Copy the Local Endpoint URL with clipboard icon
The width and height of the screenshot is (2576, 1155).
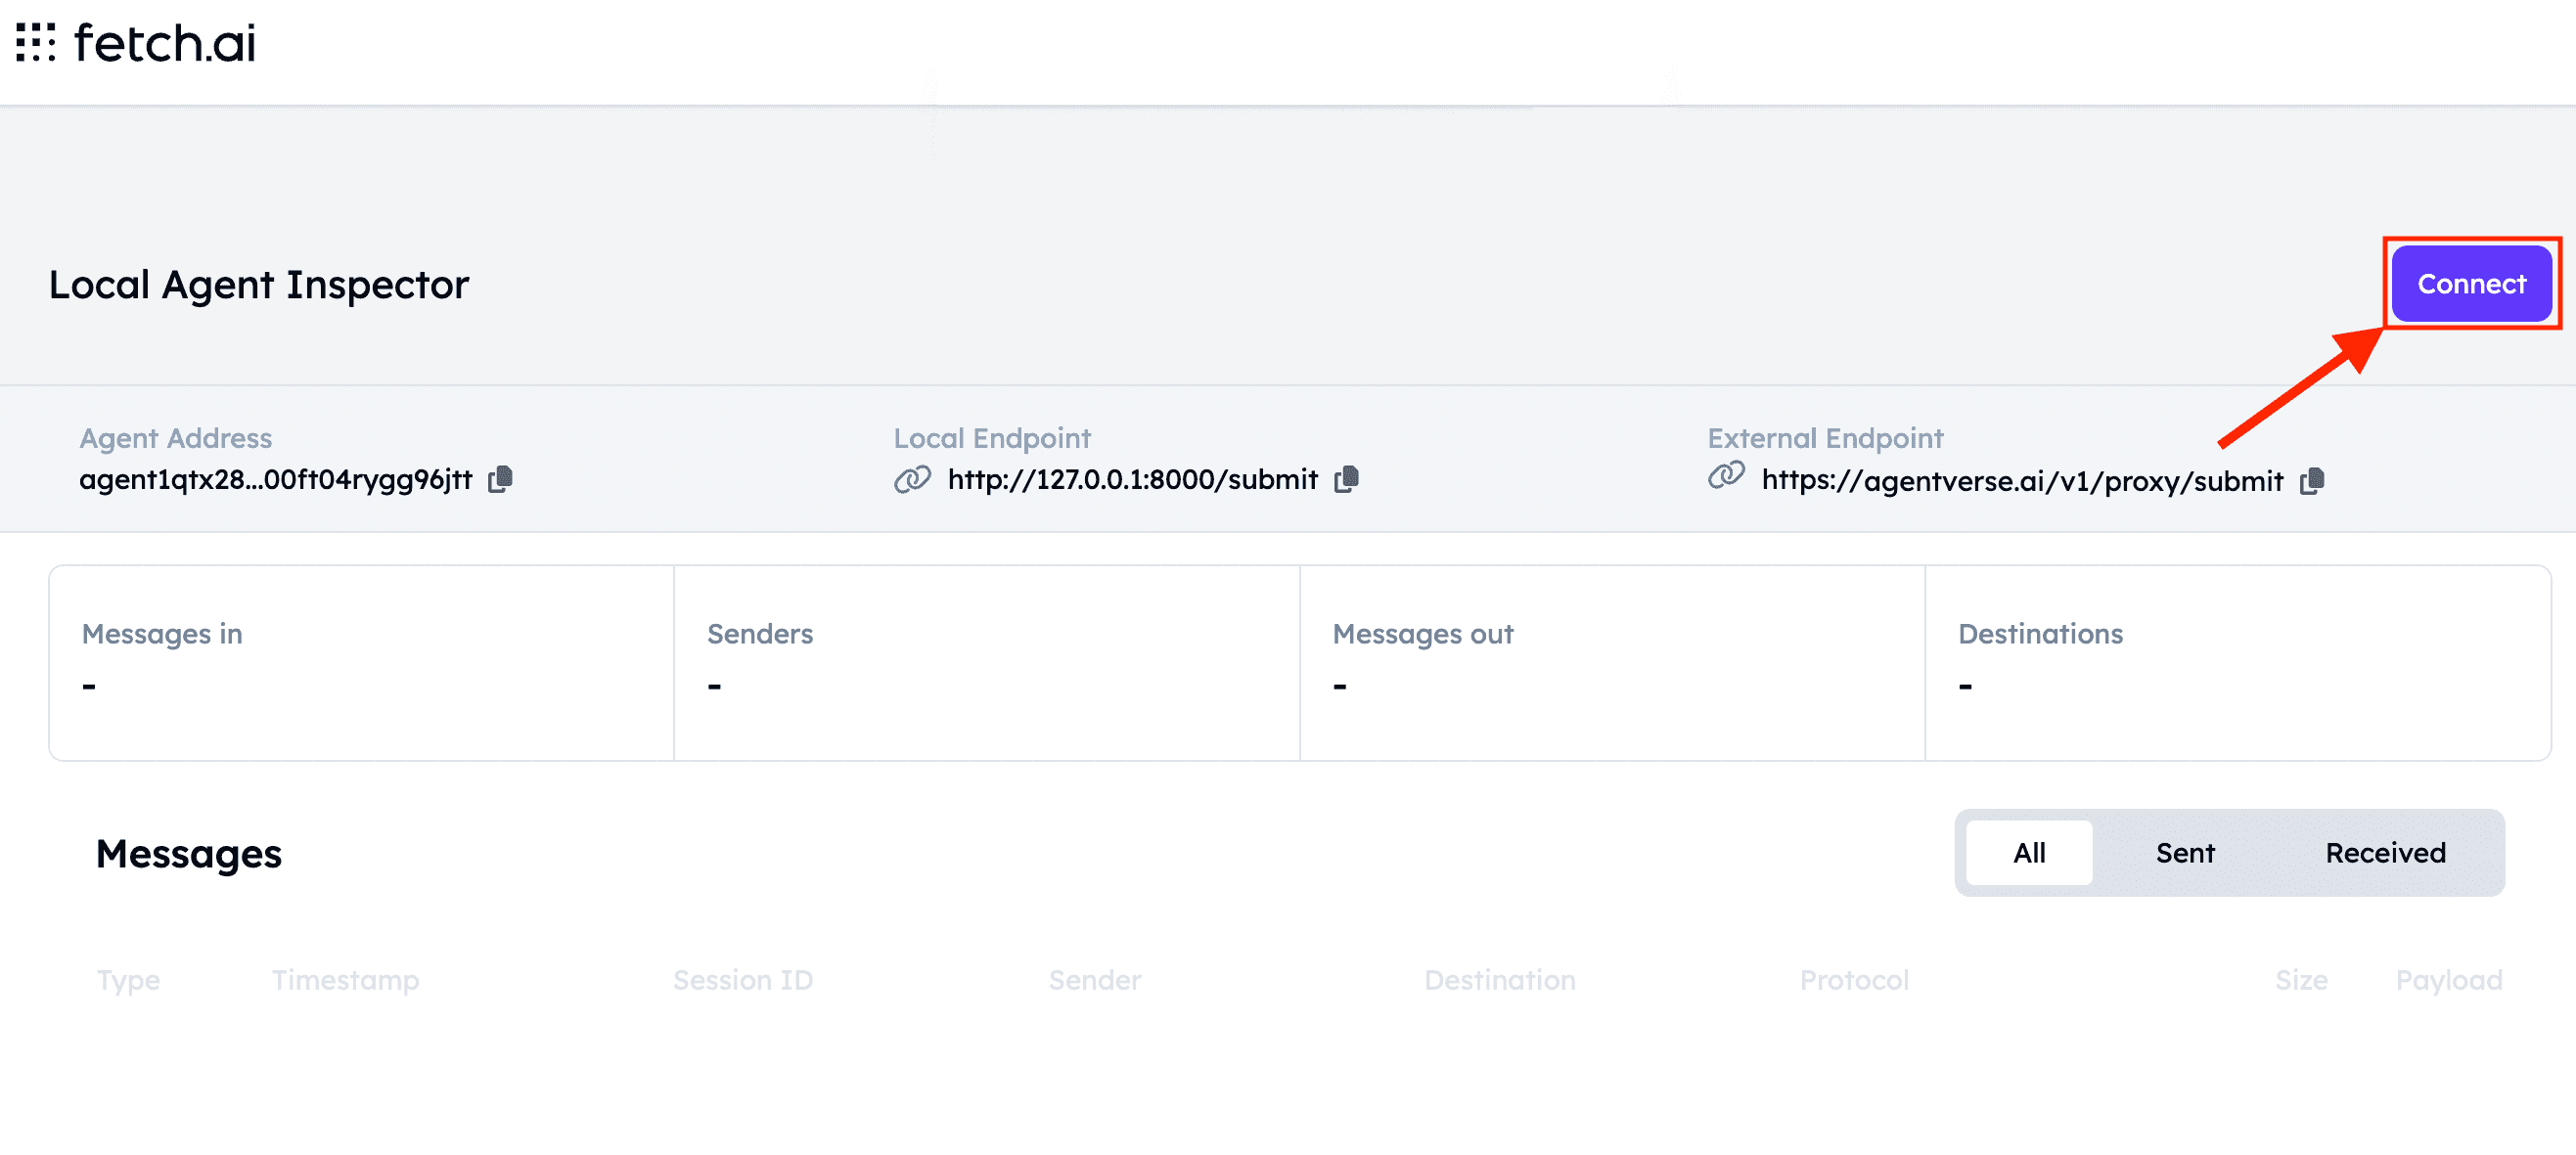(1346, 480)
